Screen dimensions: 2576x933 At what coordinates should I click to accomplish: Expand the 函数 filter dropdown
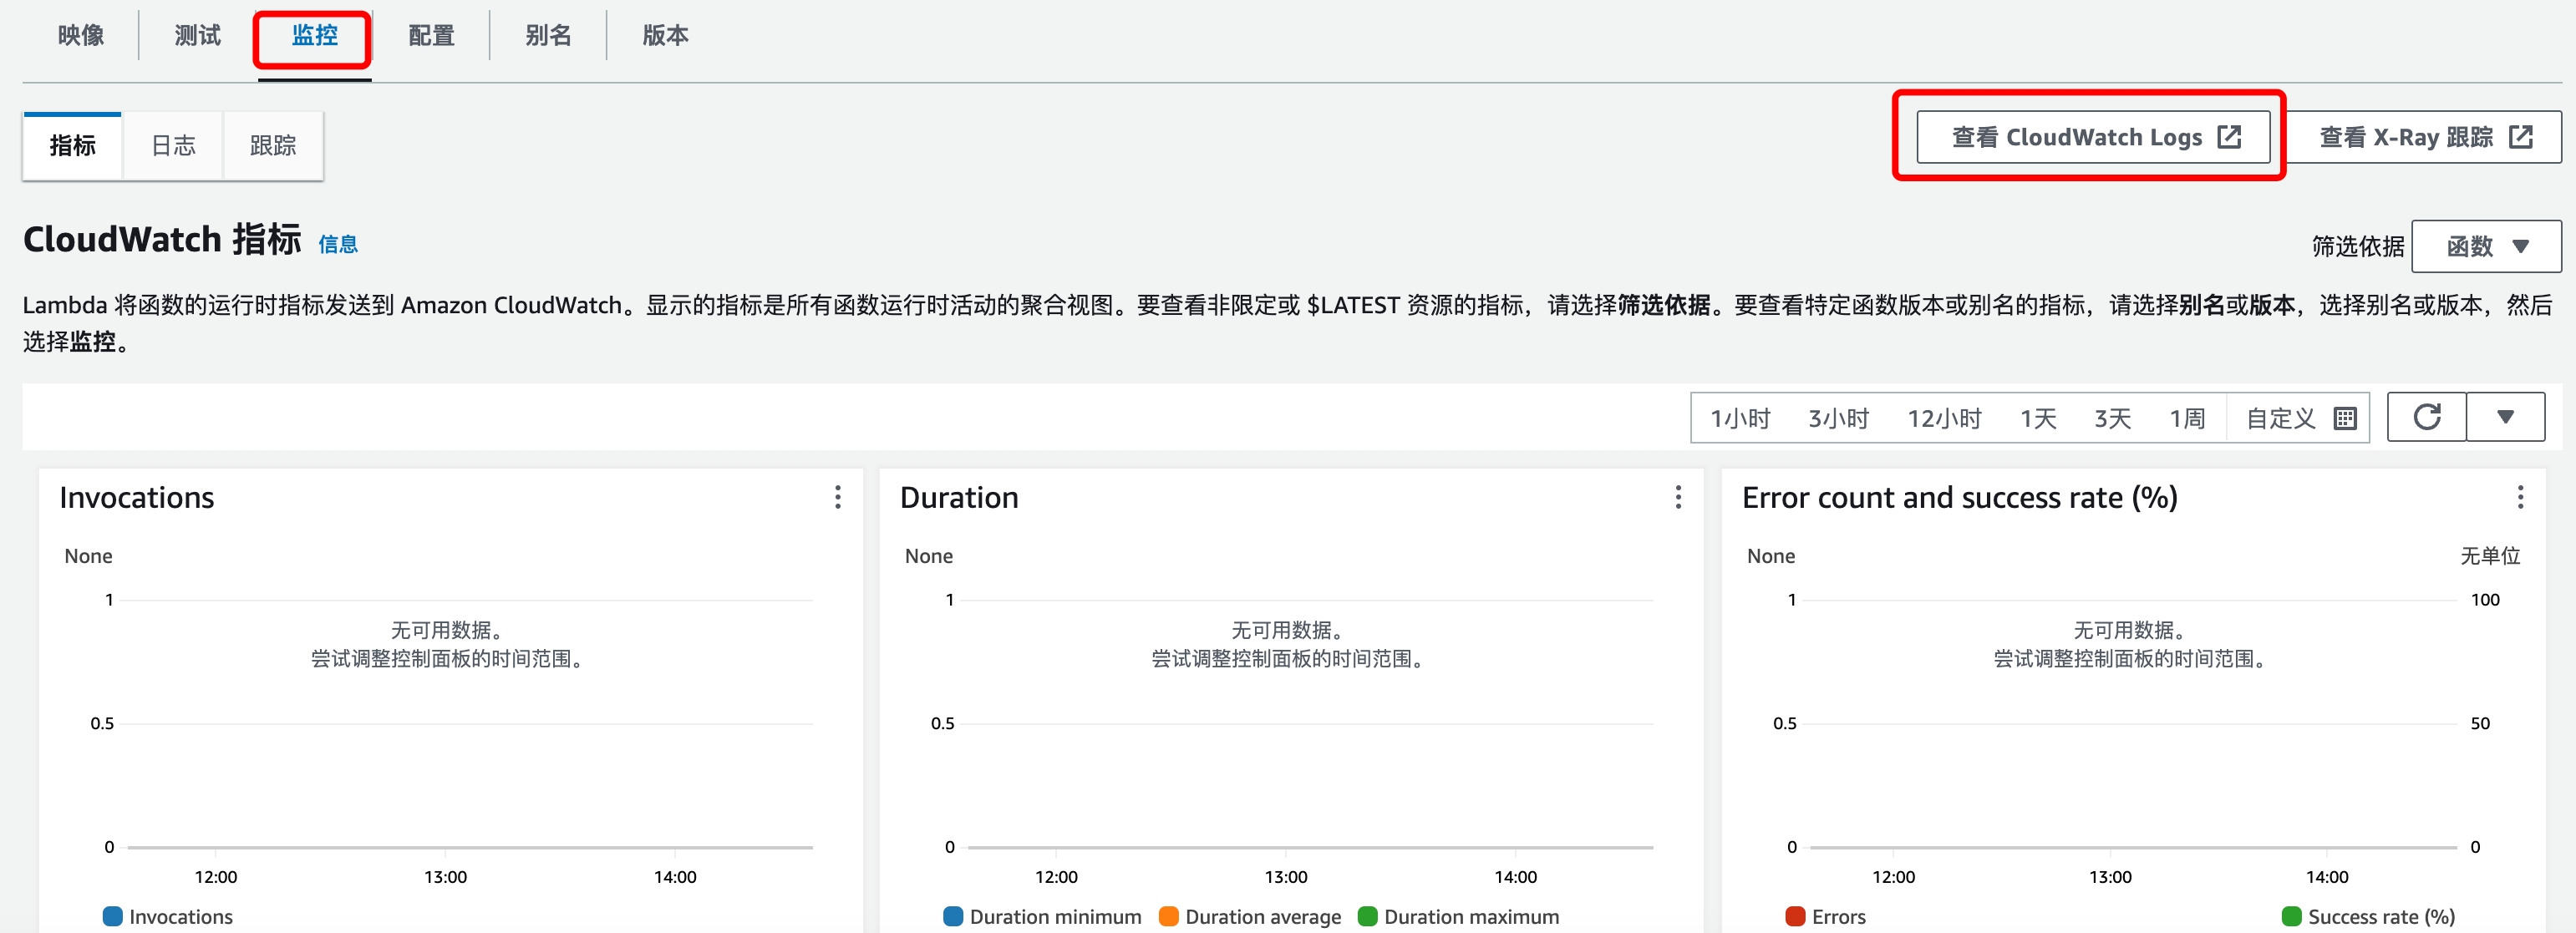coord(2486,246)
